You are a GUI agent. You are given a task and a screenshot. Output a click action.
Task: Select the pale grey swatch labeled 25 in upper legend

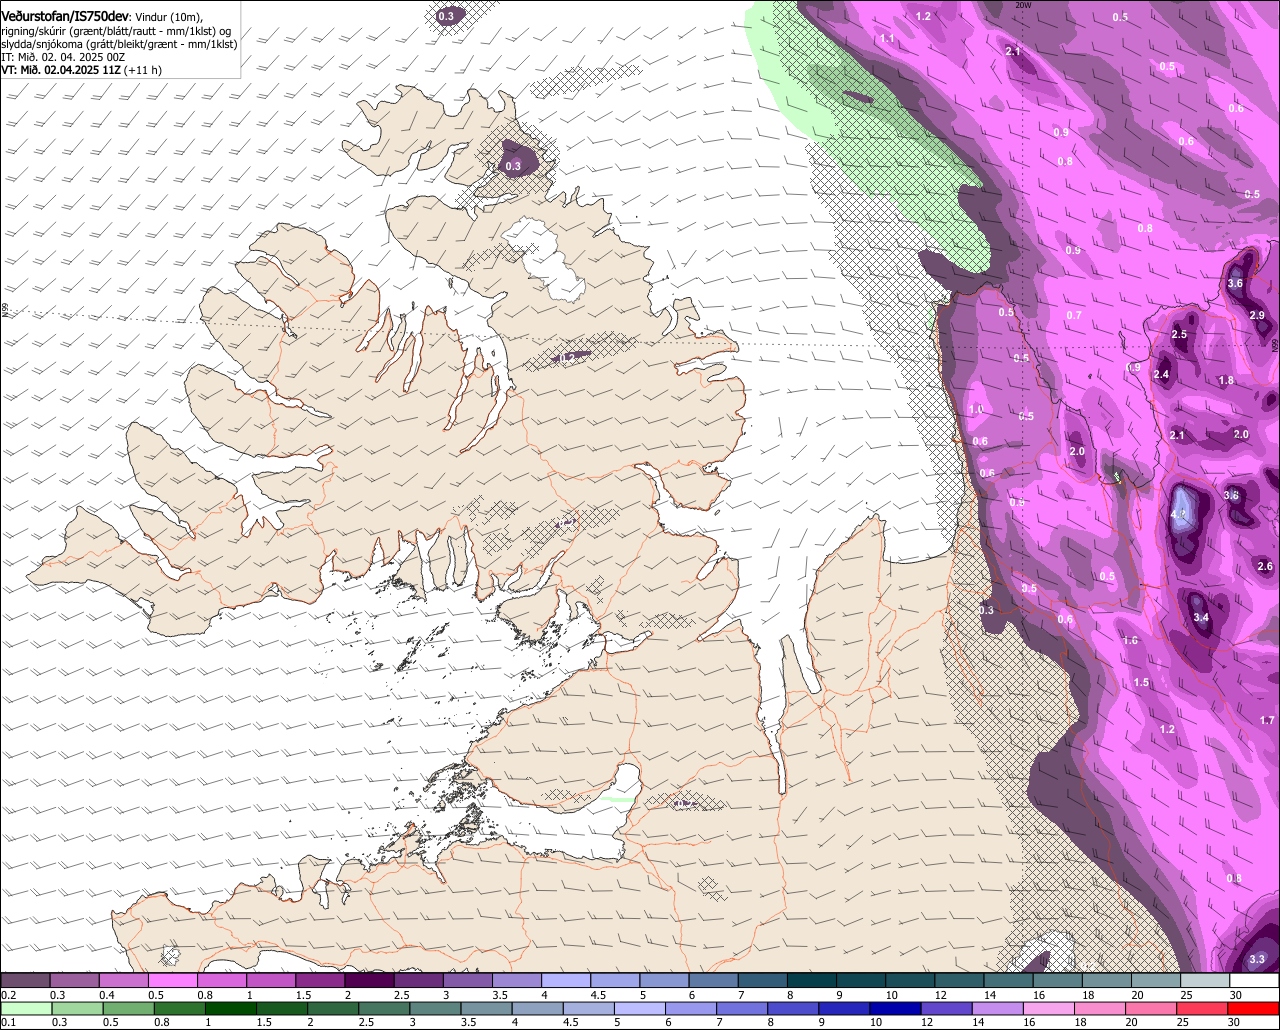1206,981
